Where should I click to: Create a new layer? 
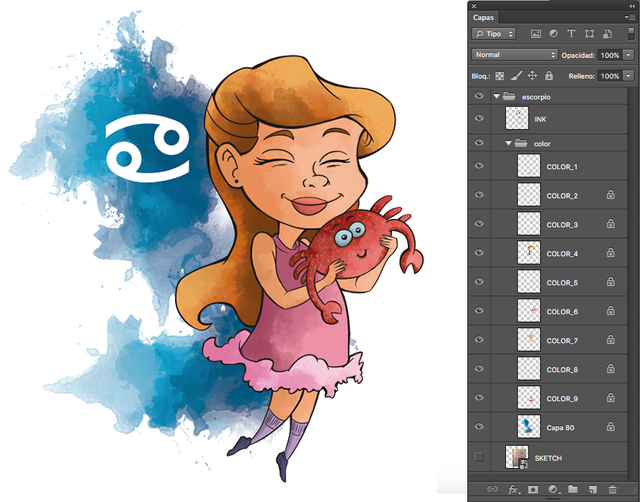pyautogui.click(x=593, y=489)
